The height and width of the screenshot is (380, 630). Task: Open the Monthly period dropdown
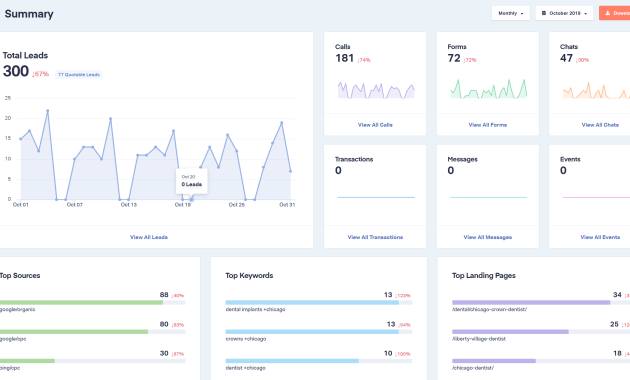tap(511, 13)
